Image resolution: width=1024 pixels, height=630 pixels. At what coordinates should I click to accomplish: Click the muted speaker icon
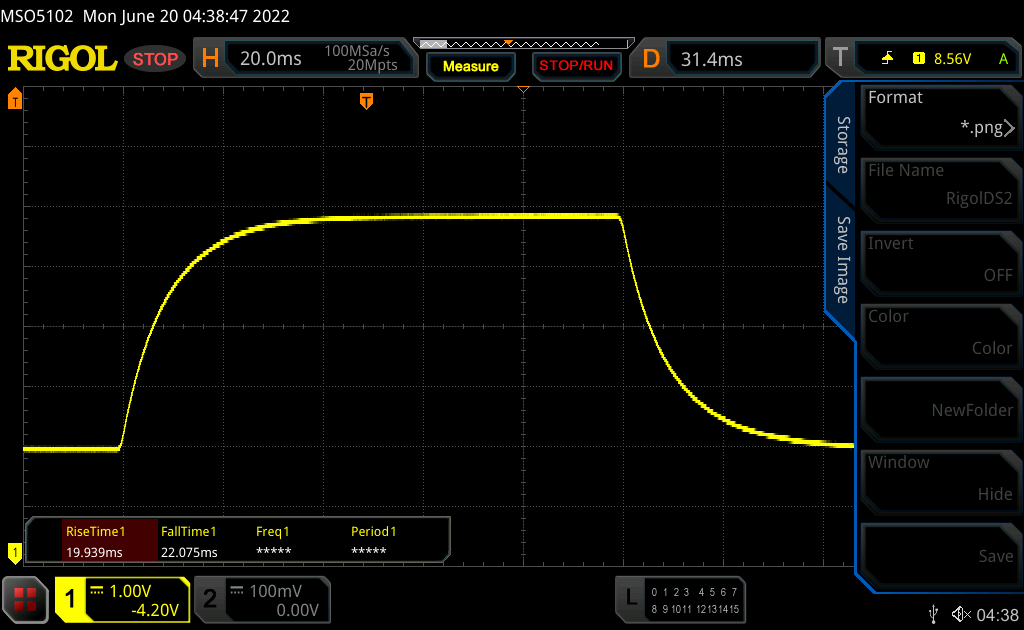(x=961, y=613)
